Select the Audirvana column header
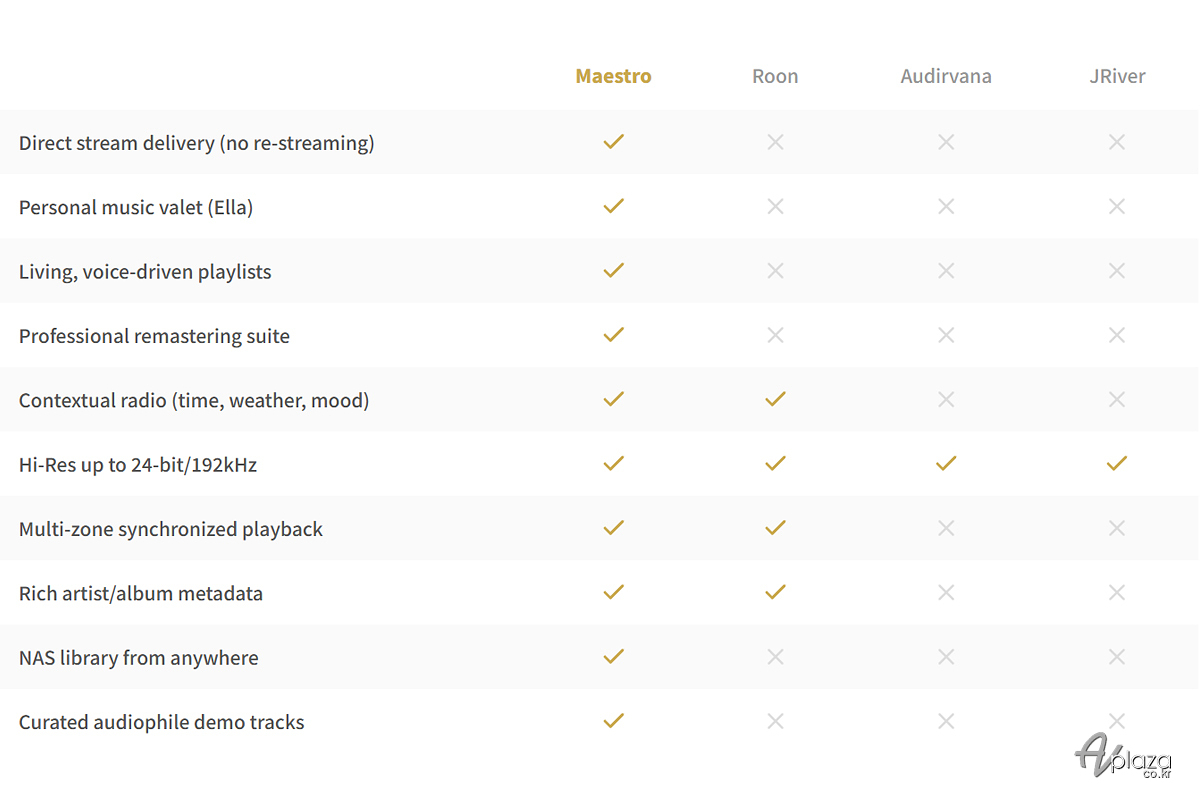The height and width of the screenshot is (800, 1200). click(x=946, y=77)
